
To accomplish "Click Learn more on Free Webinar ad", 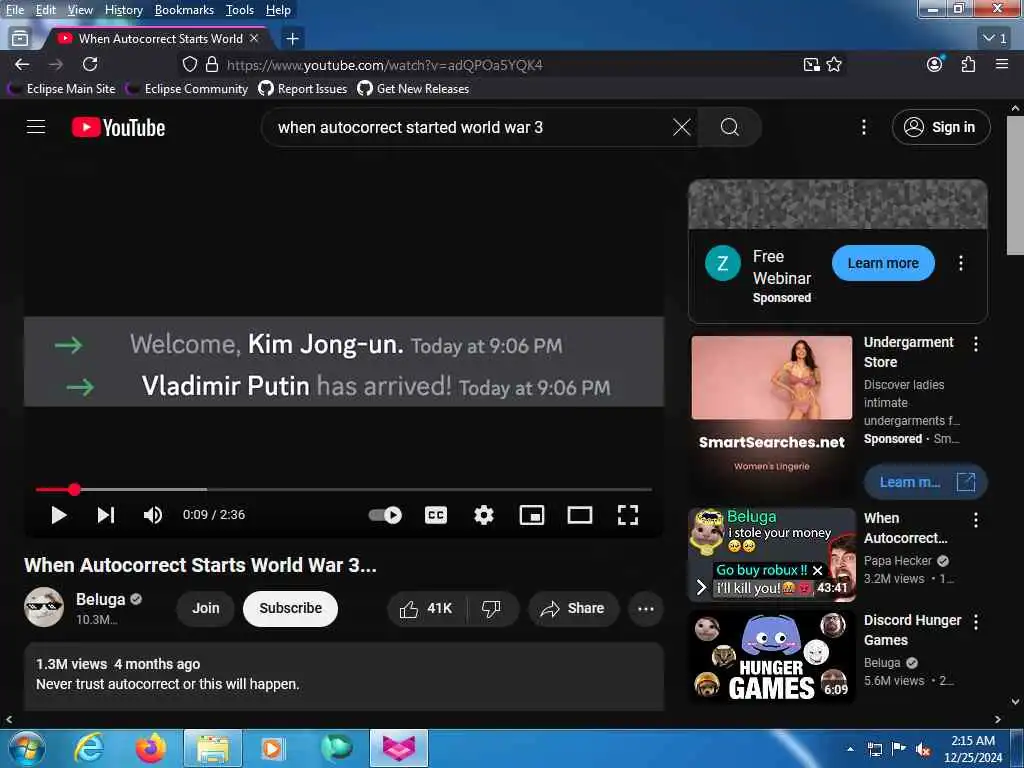I will click(883, 263).
